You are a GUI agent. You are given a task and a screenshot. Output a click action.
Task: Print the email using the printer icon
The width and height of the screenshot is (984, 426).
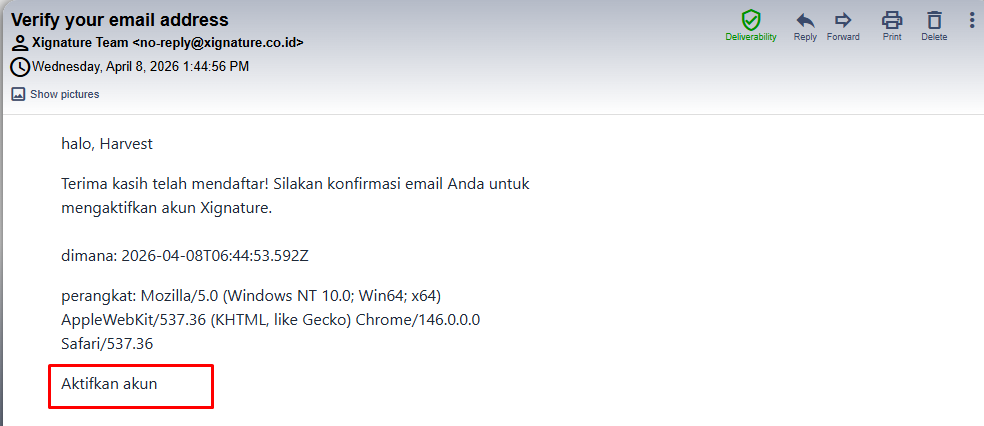point(892,20)
